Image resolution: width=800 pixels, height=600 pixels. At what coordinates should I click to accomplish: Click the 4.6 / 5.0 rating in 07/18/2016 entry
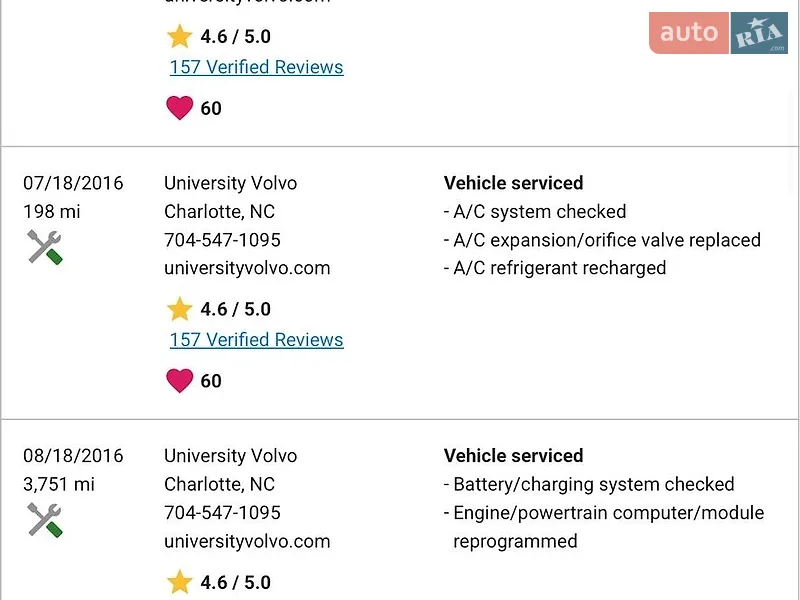(236, 309)
